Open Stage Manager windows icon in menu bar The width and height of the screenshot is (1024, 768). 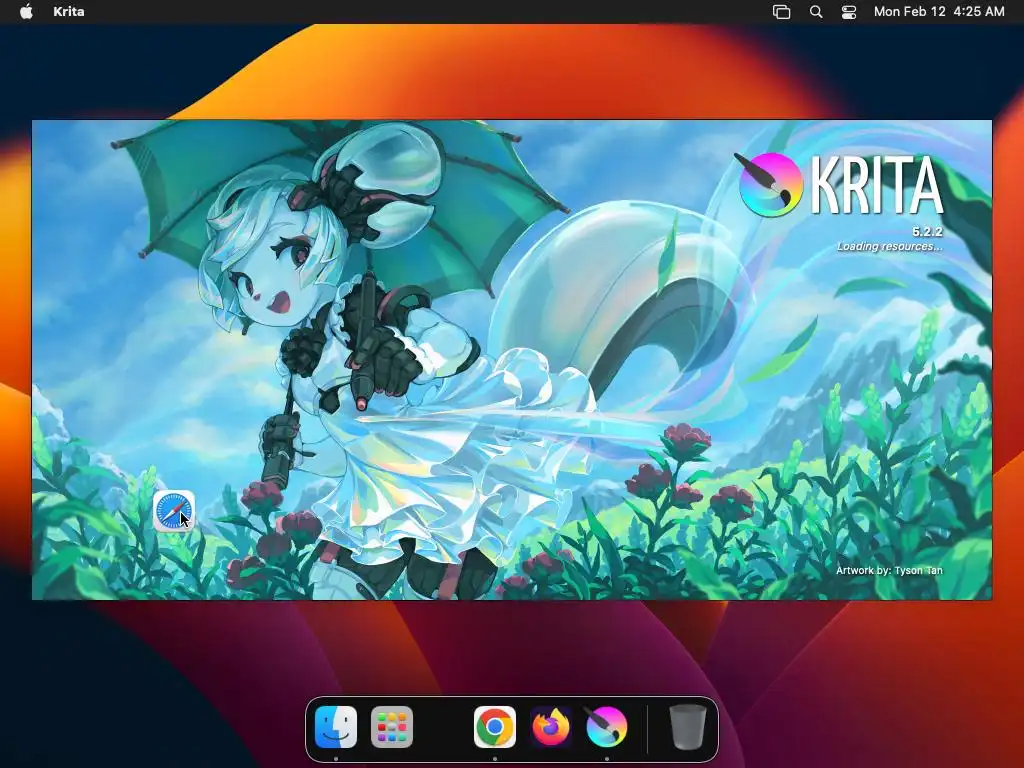coord(782,12)
